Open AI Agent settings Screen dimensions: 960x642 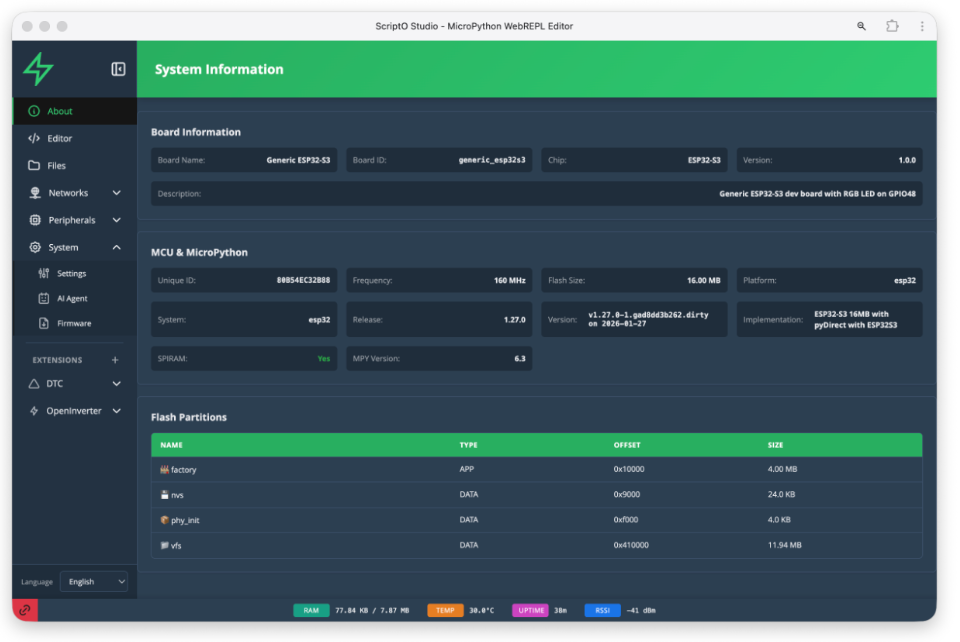coord(71,298)
